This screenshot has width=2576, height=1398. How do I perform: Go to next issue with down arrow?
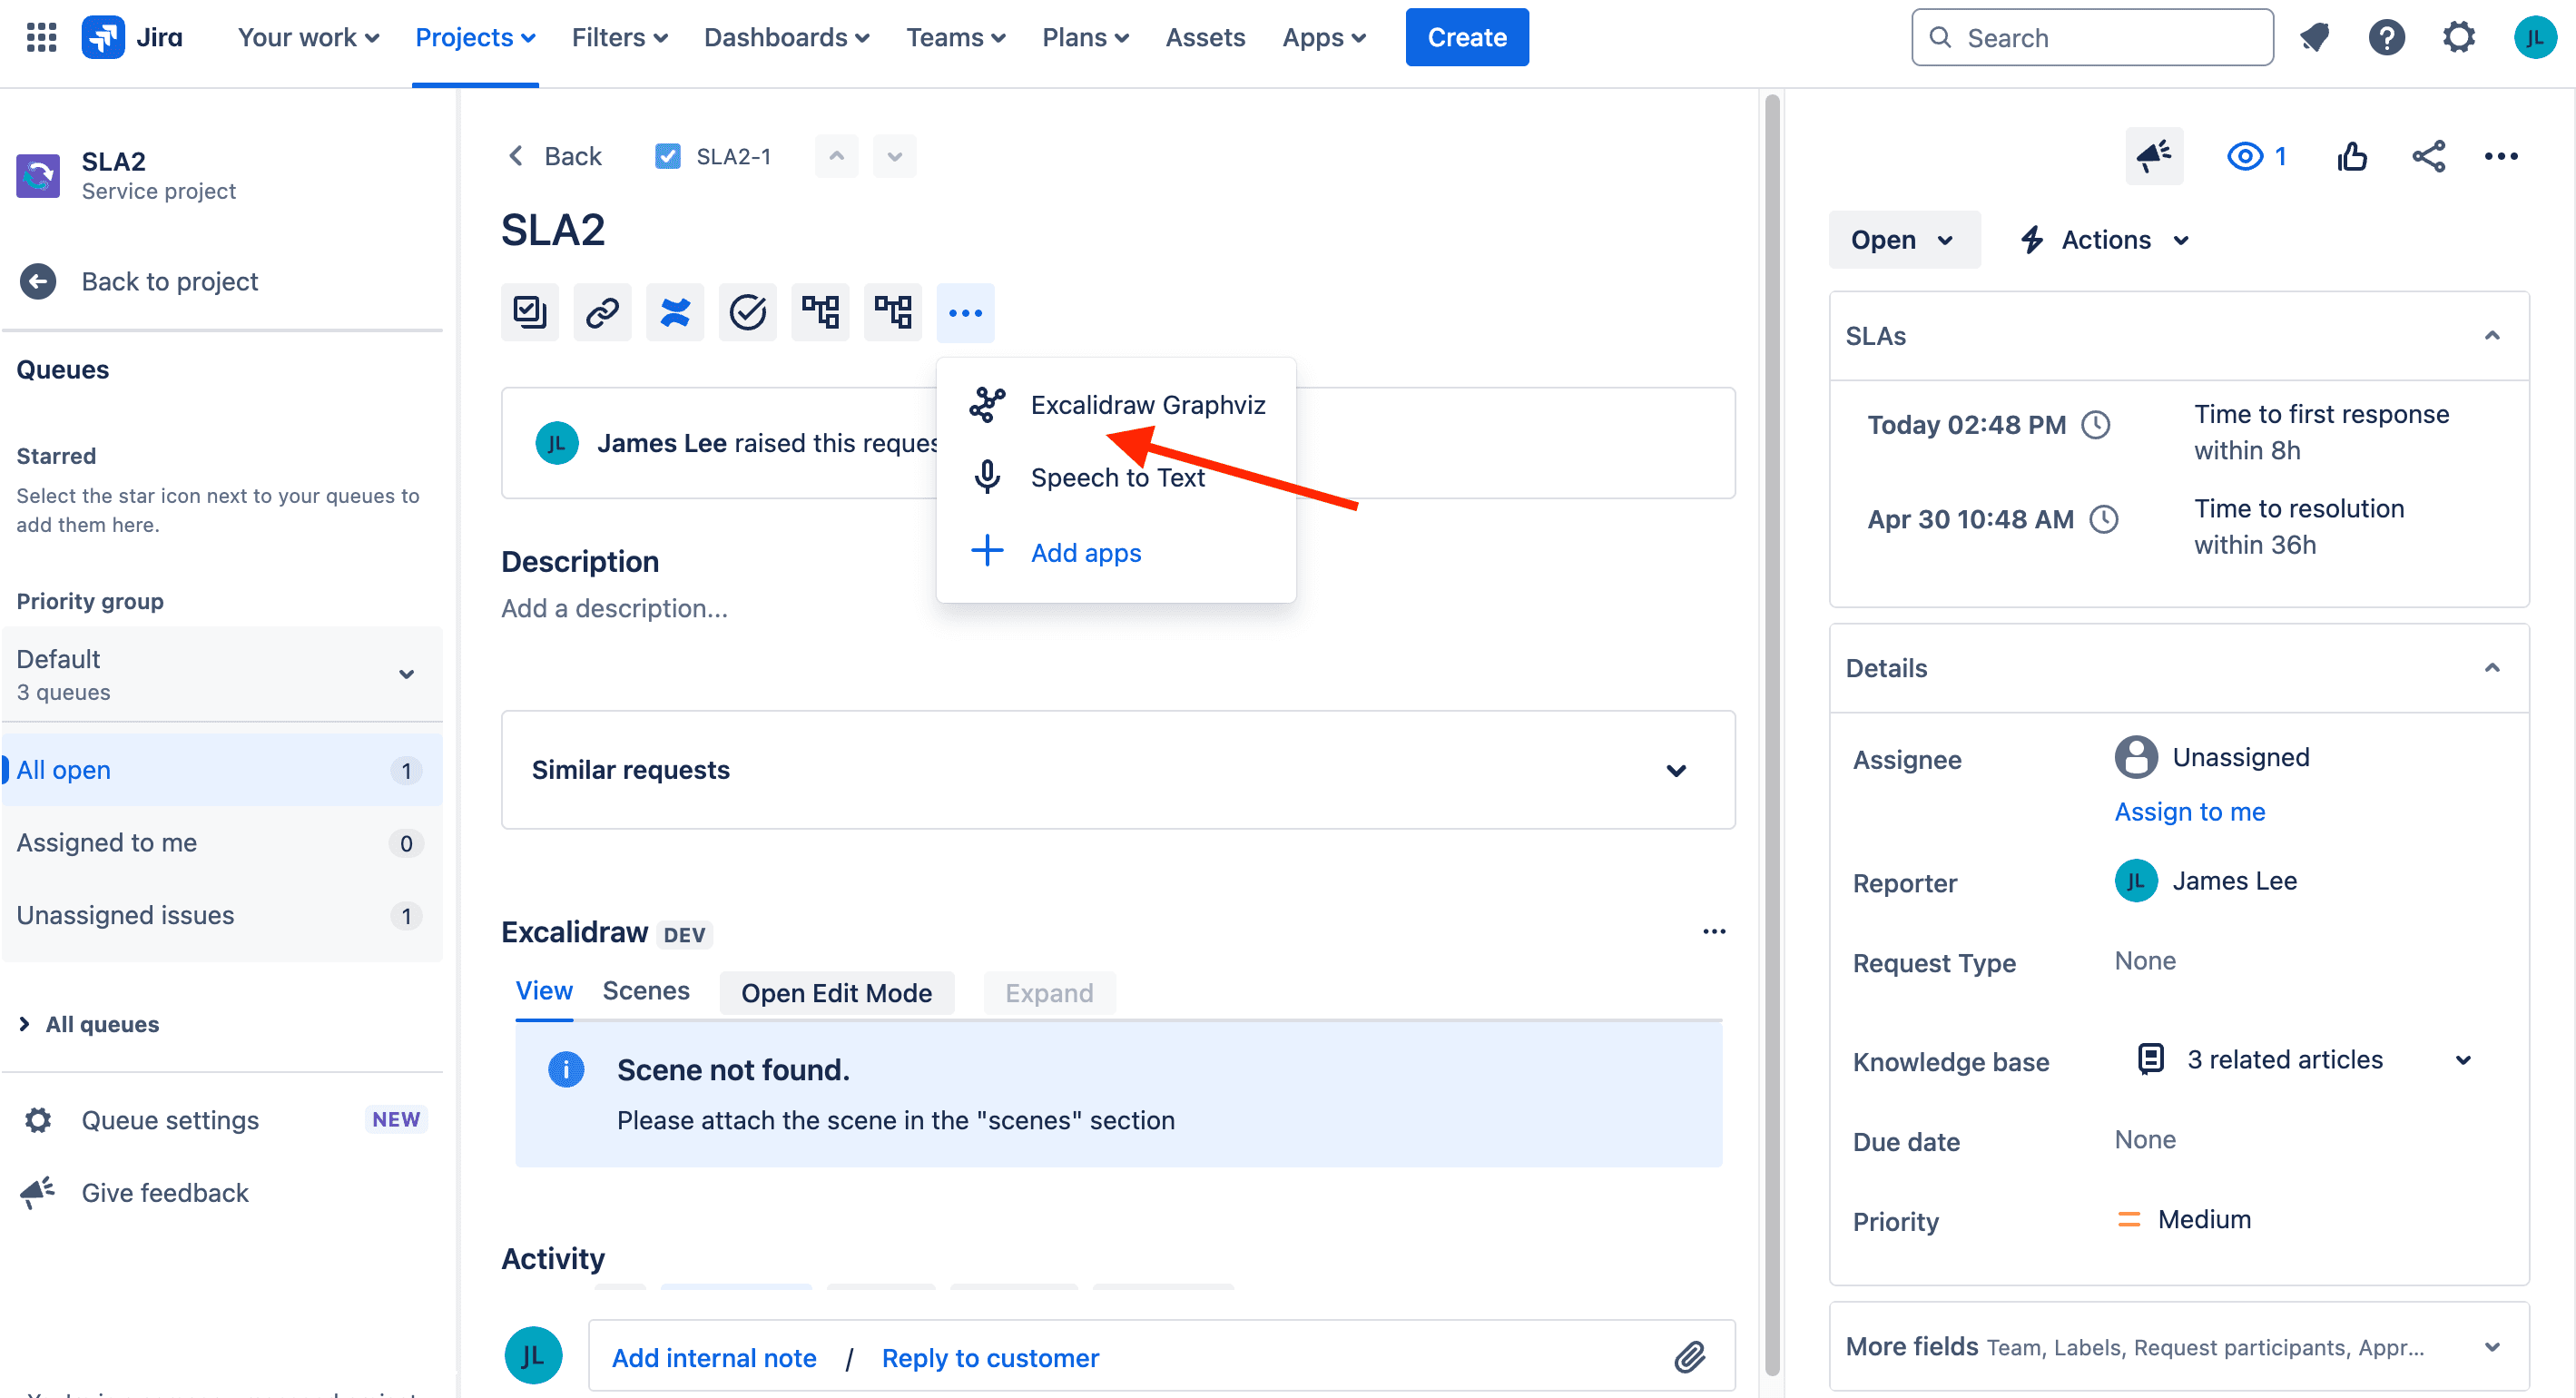tap(894, 156)
